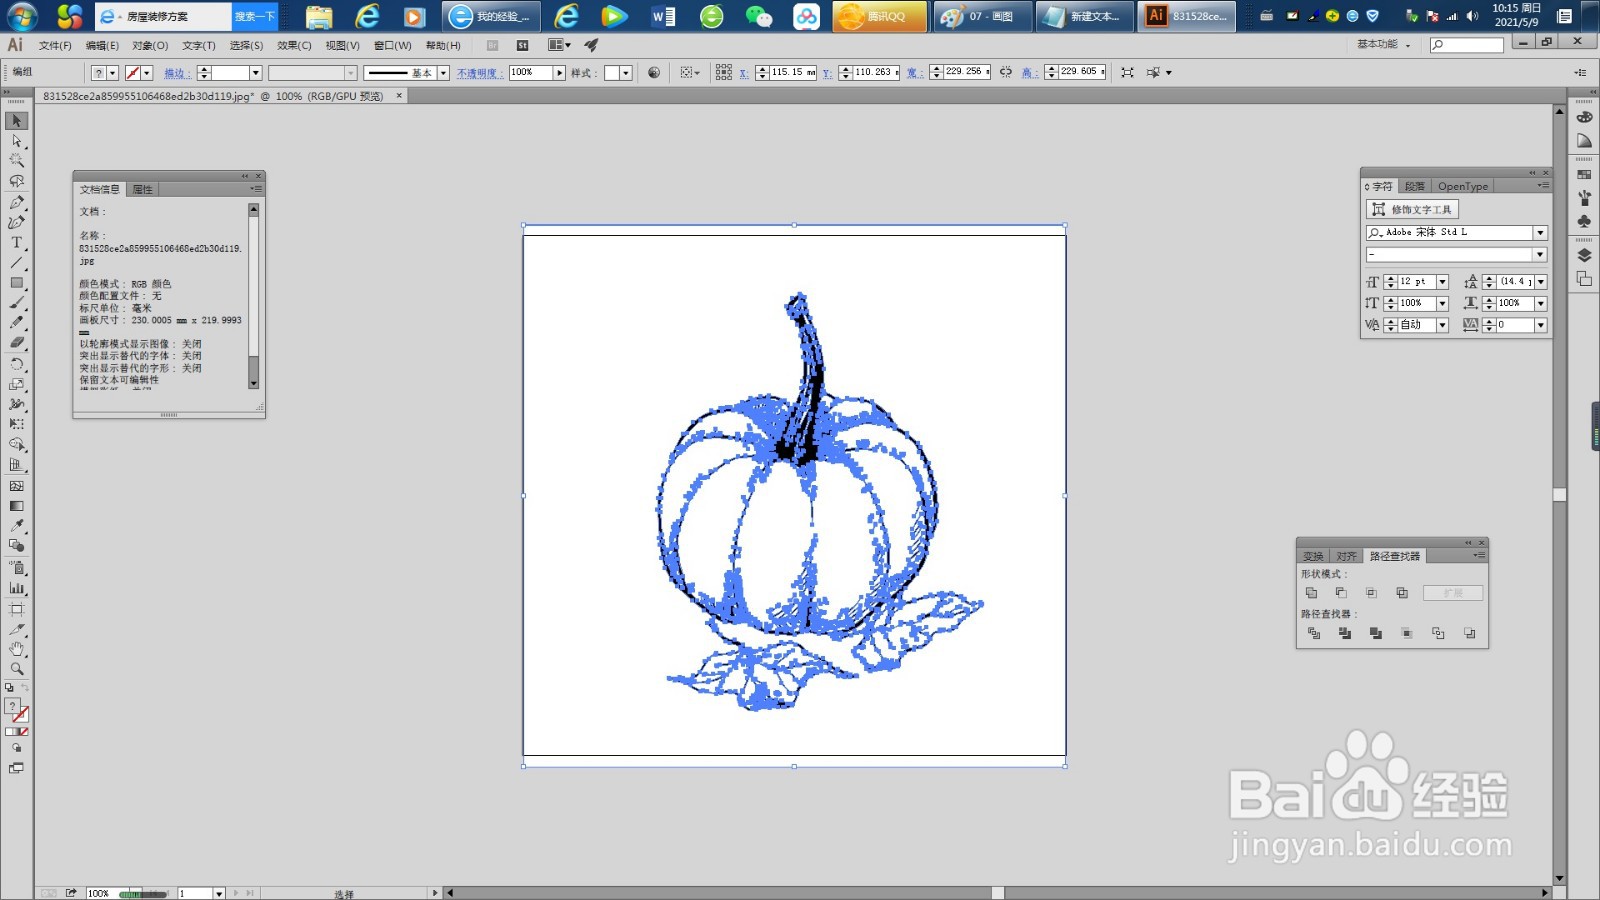
Task: Select the Zoom magnifier tool
Action: point(16,669)
